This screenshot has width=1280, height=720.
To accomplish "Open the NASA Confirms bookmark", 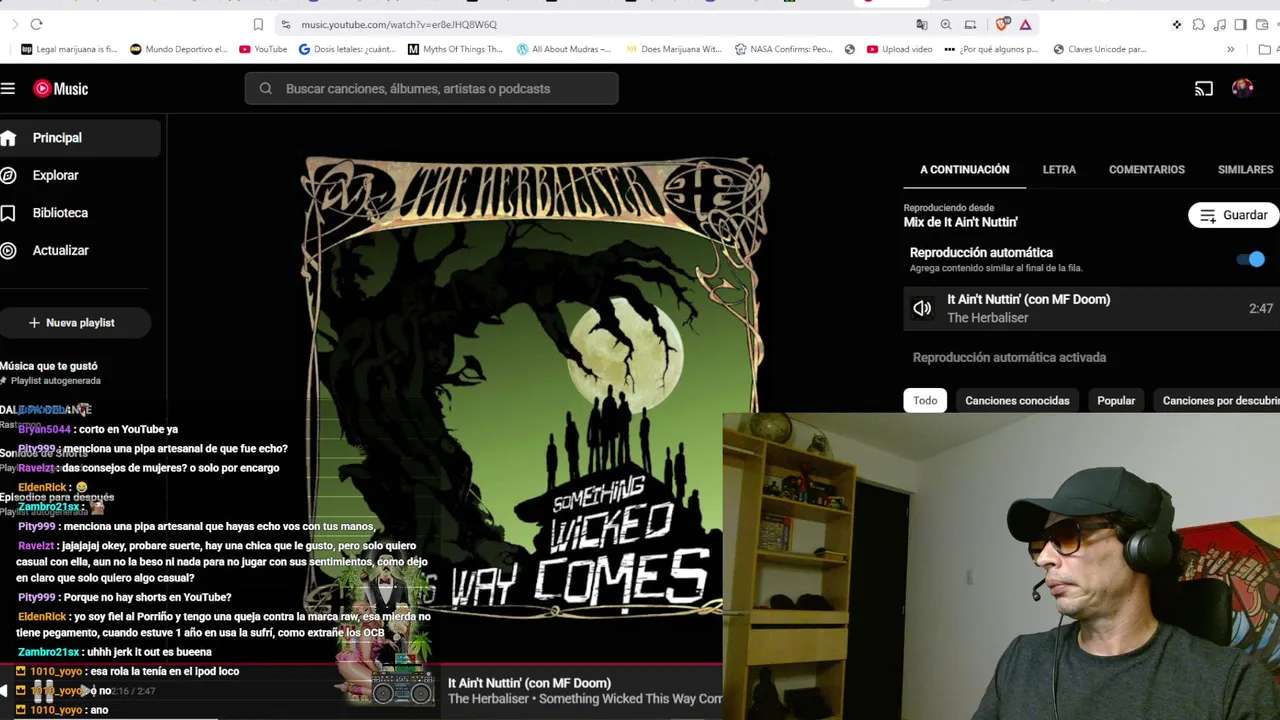I will 783,49.
